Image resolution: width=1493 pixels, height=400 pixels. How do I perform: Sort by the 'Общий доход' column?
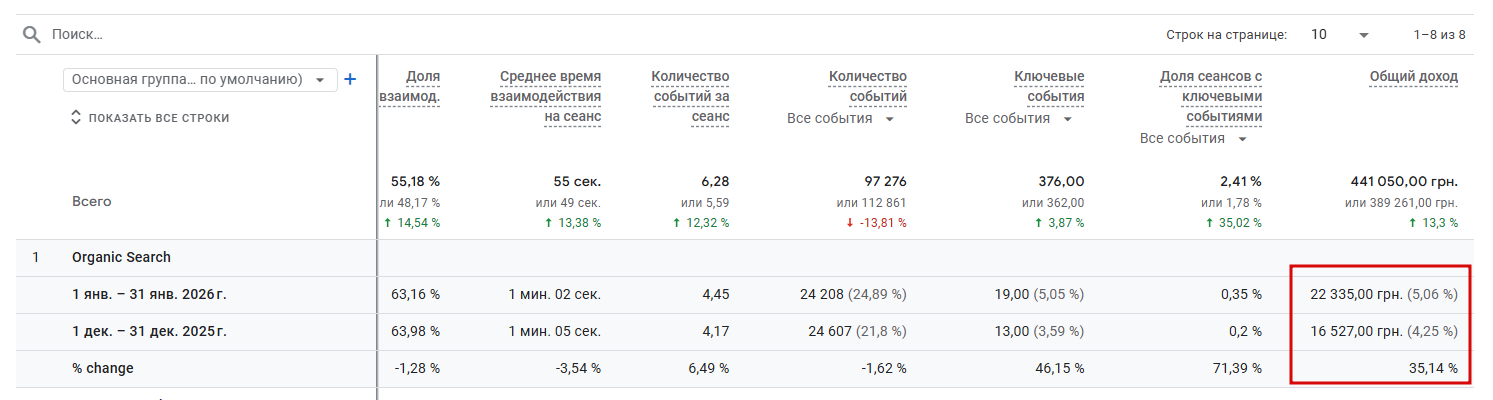(1413, 77)
